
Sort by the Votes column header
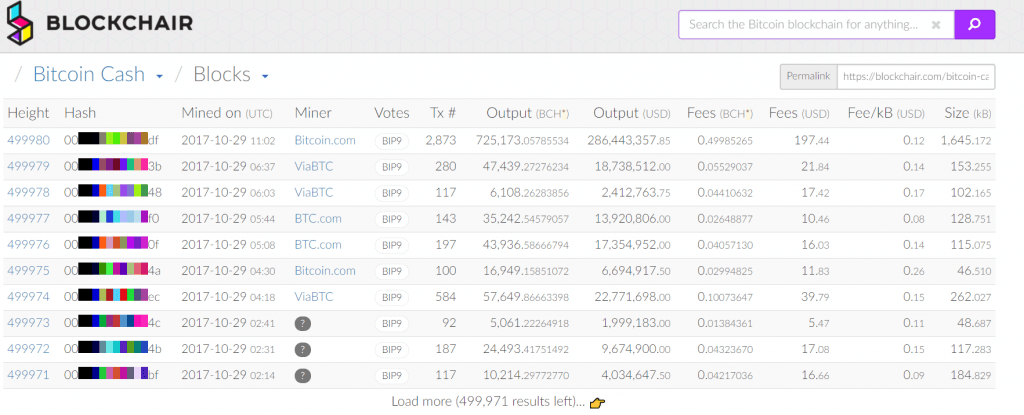(x=392, y=113)
